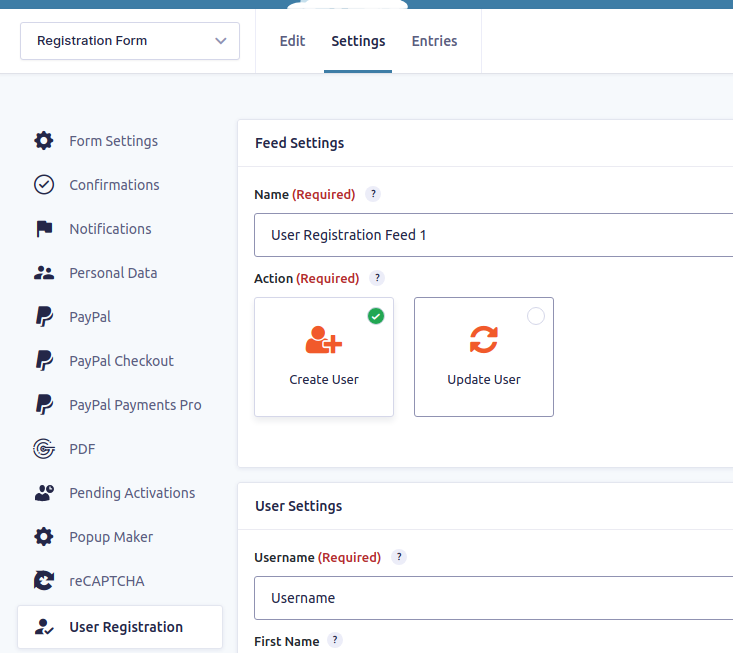
Task: Click the Notifications flag icon
Action: point(44,229)
